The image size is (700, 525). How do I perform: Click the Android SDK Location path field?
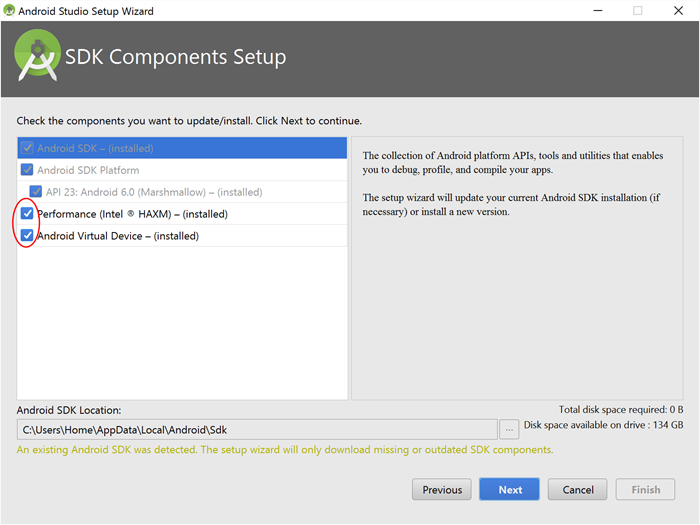pyautogui.click(x=257, y=429)
